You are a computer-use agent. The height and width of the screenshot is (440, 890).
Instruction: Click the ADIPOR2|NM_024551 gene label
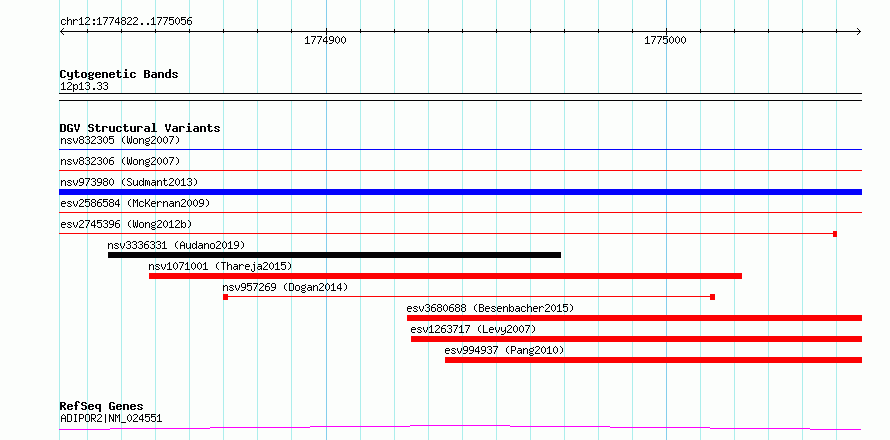tap(111, 418)
